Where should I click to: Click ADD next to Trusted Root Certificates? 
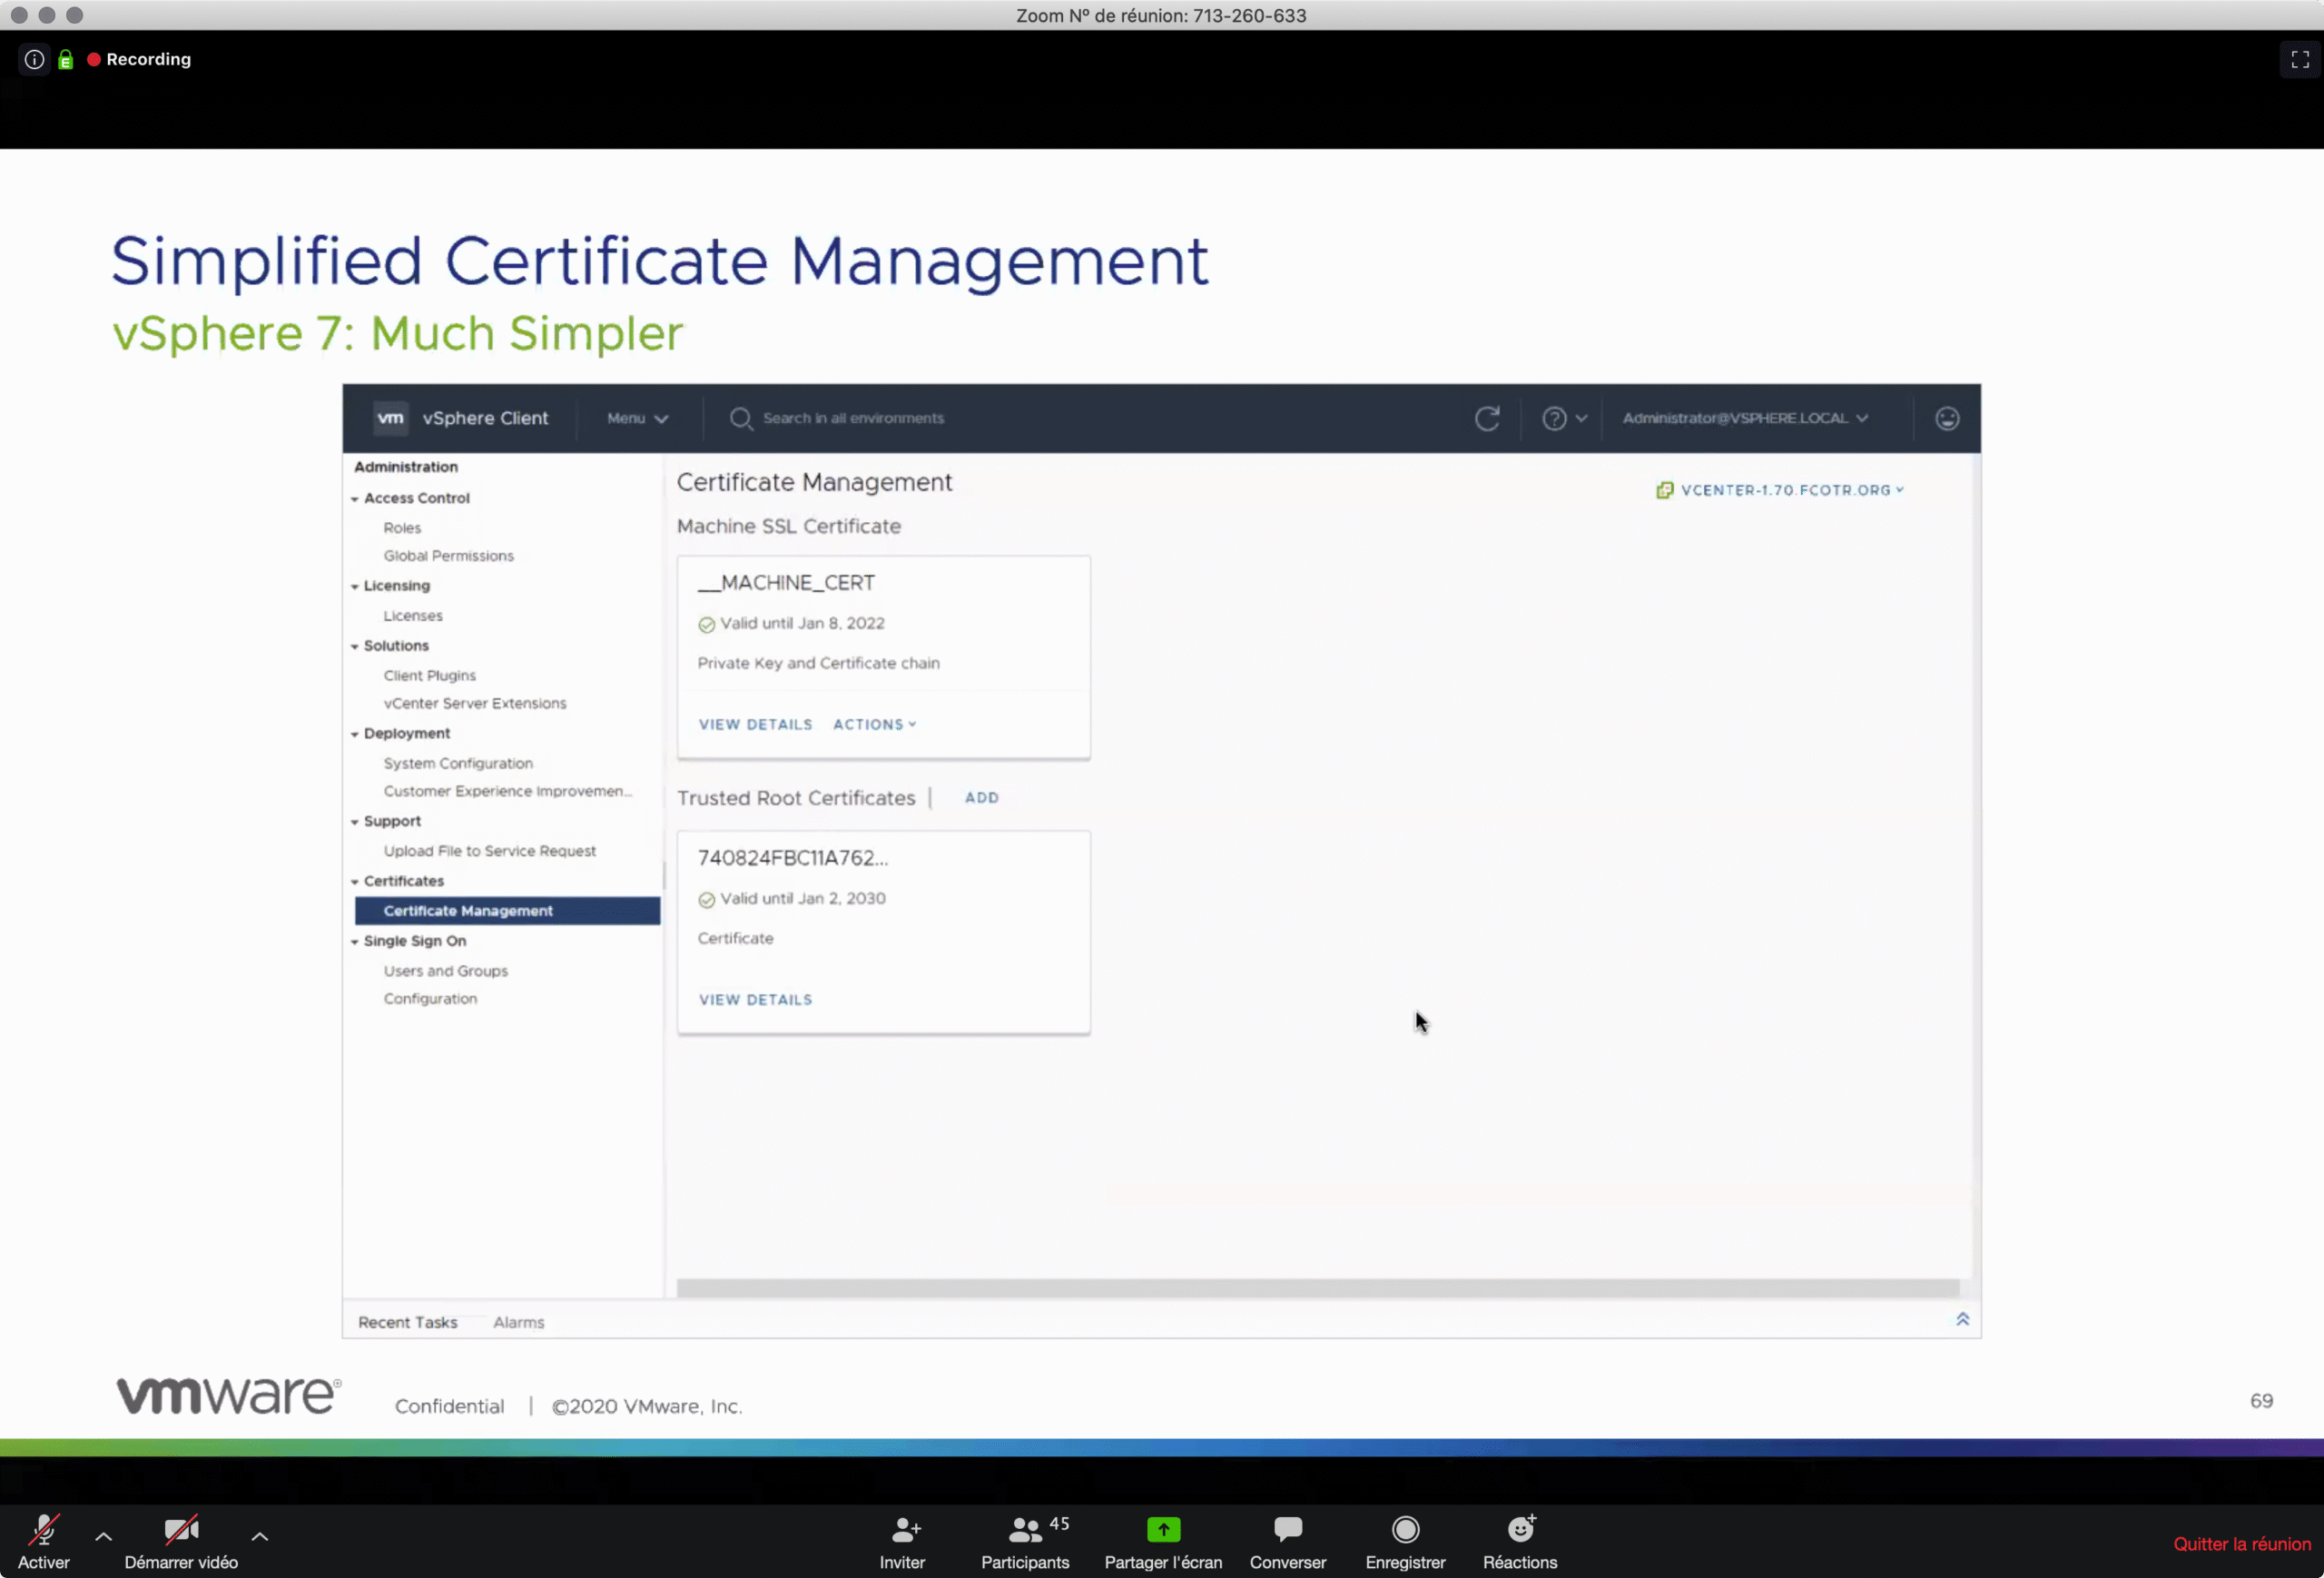click(981, 797)
